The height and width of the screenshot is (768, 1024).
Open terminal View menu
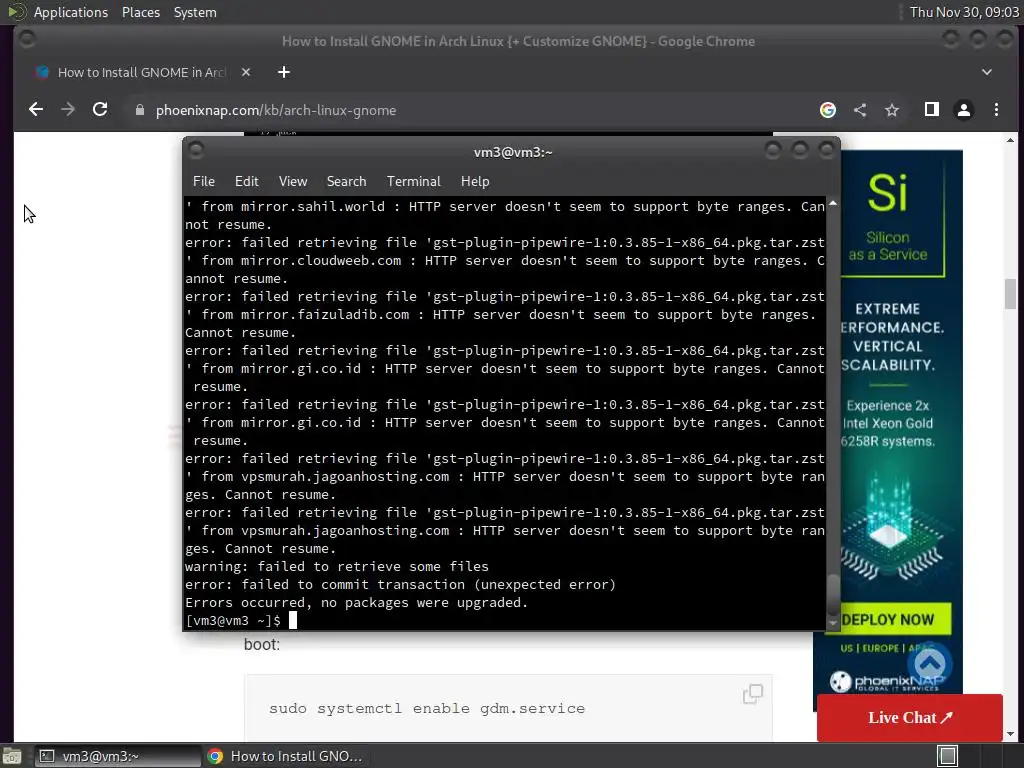[x=293, y=181]
